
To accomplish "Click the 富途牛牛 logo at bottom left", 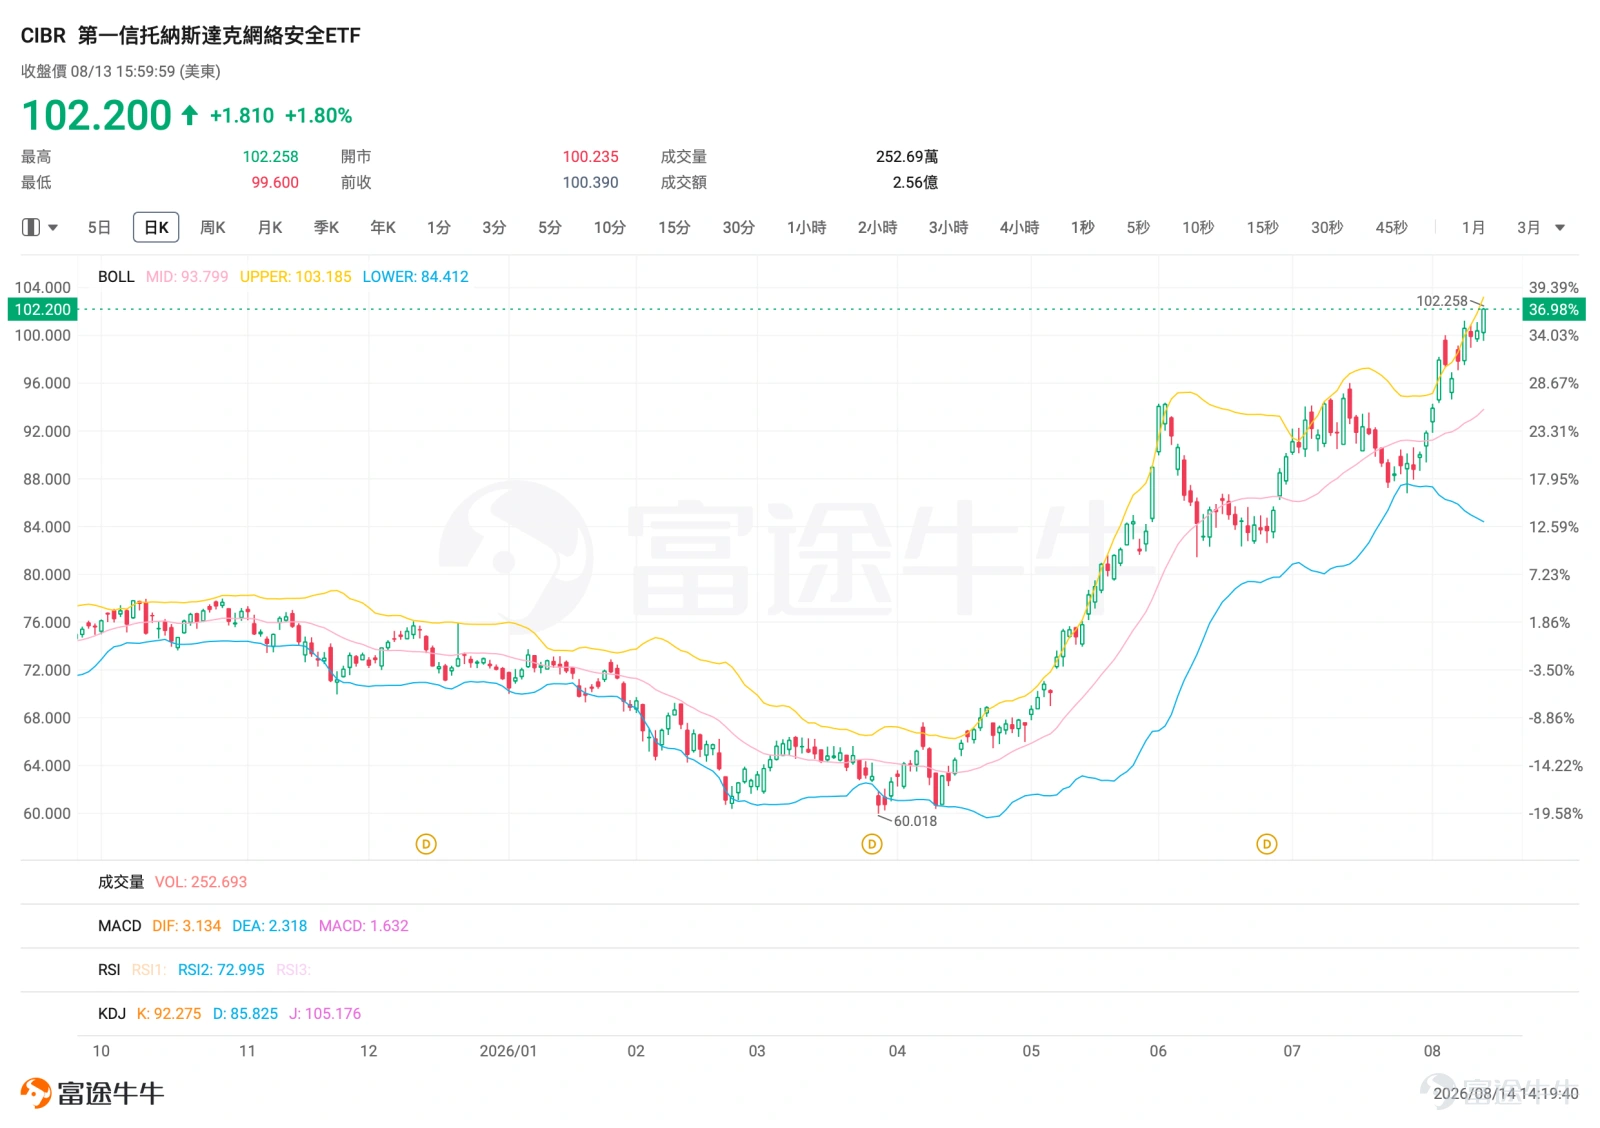I will [x=92, y=1093].
